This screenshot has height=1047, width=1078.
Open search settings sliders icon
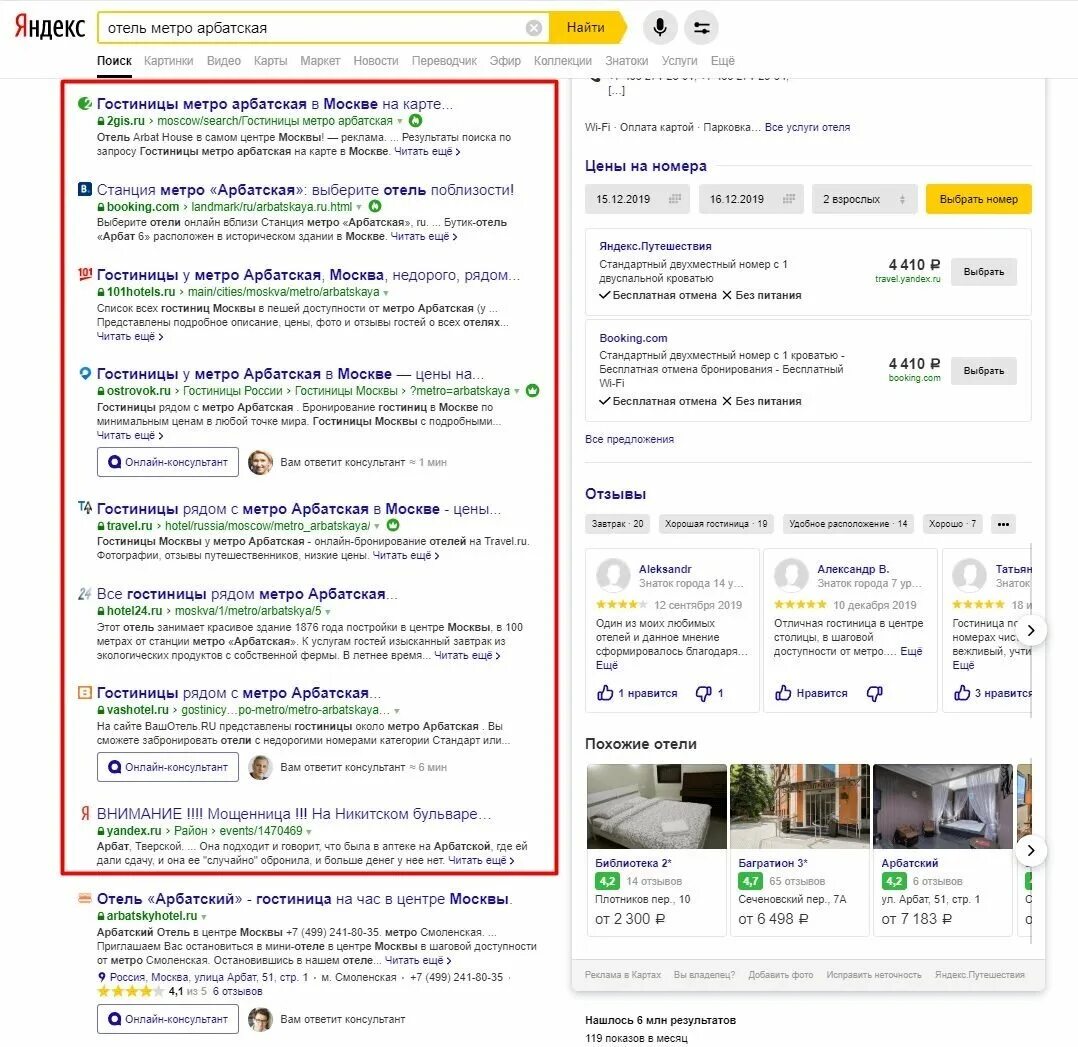(x=701, y=27)
